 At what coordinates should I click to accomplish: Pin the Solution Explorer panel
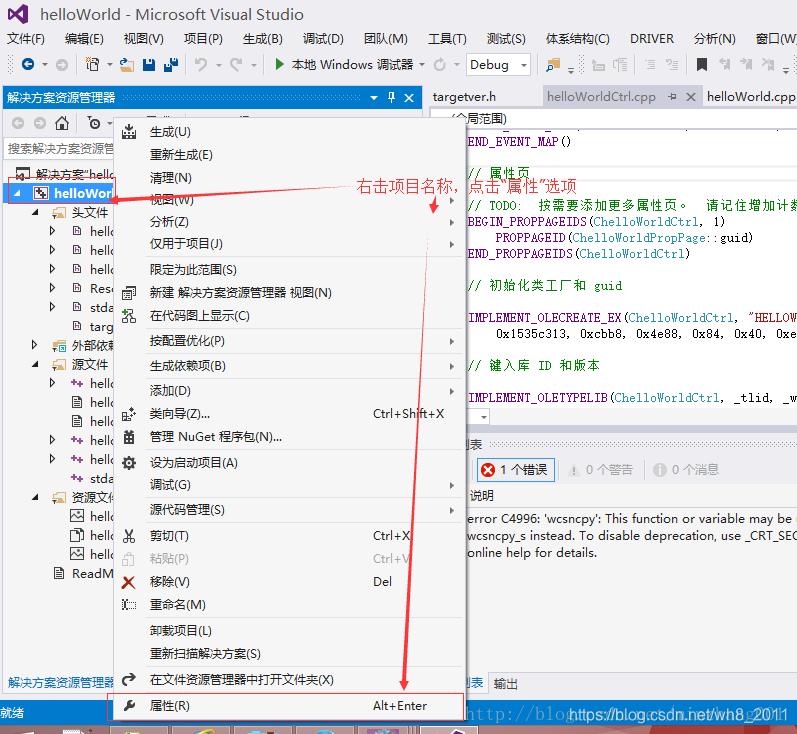click(391, 98)
